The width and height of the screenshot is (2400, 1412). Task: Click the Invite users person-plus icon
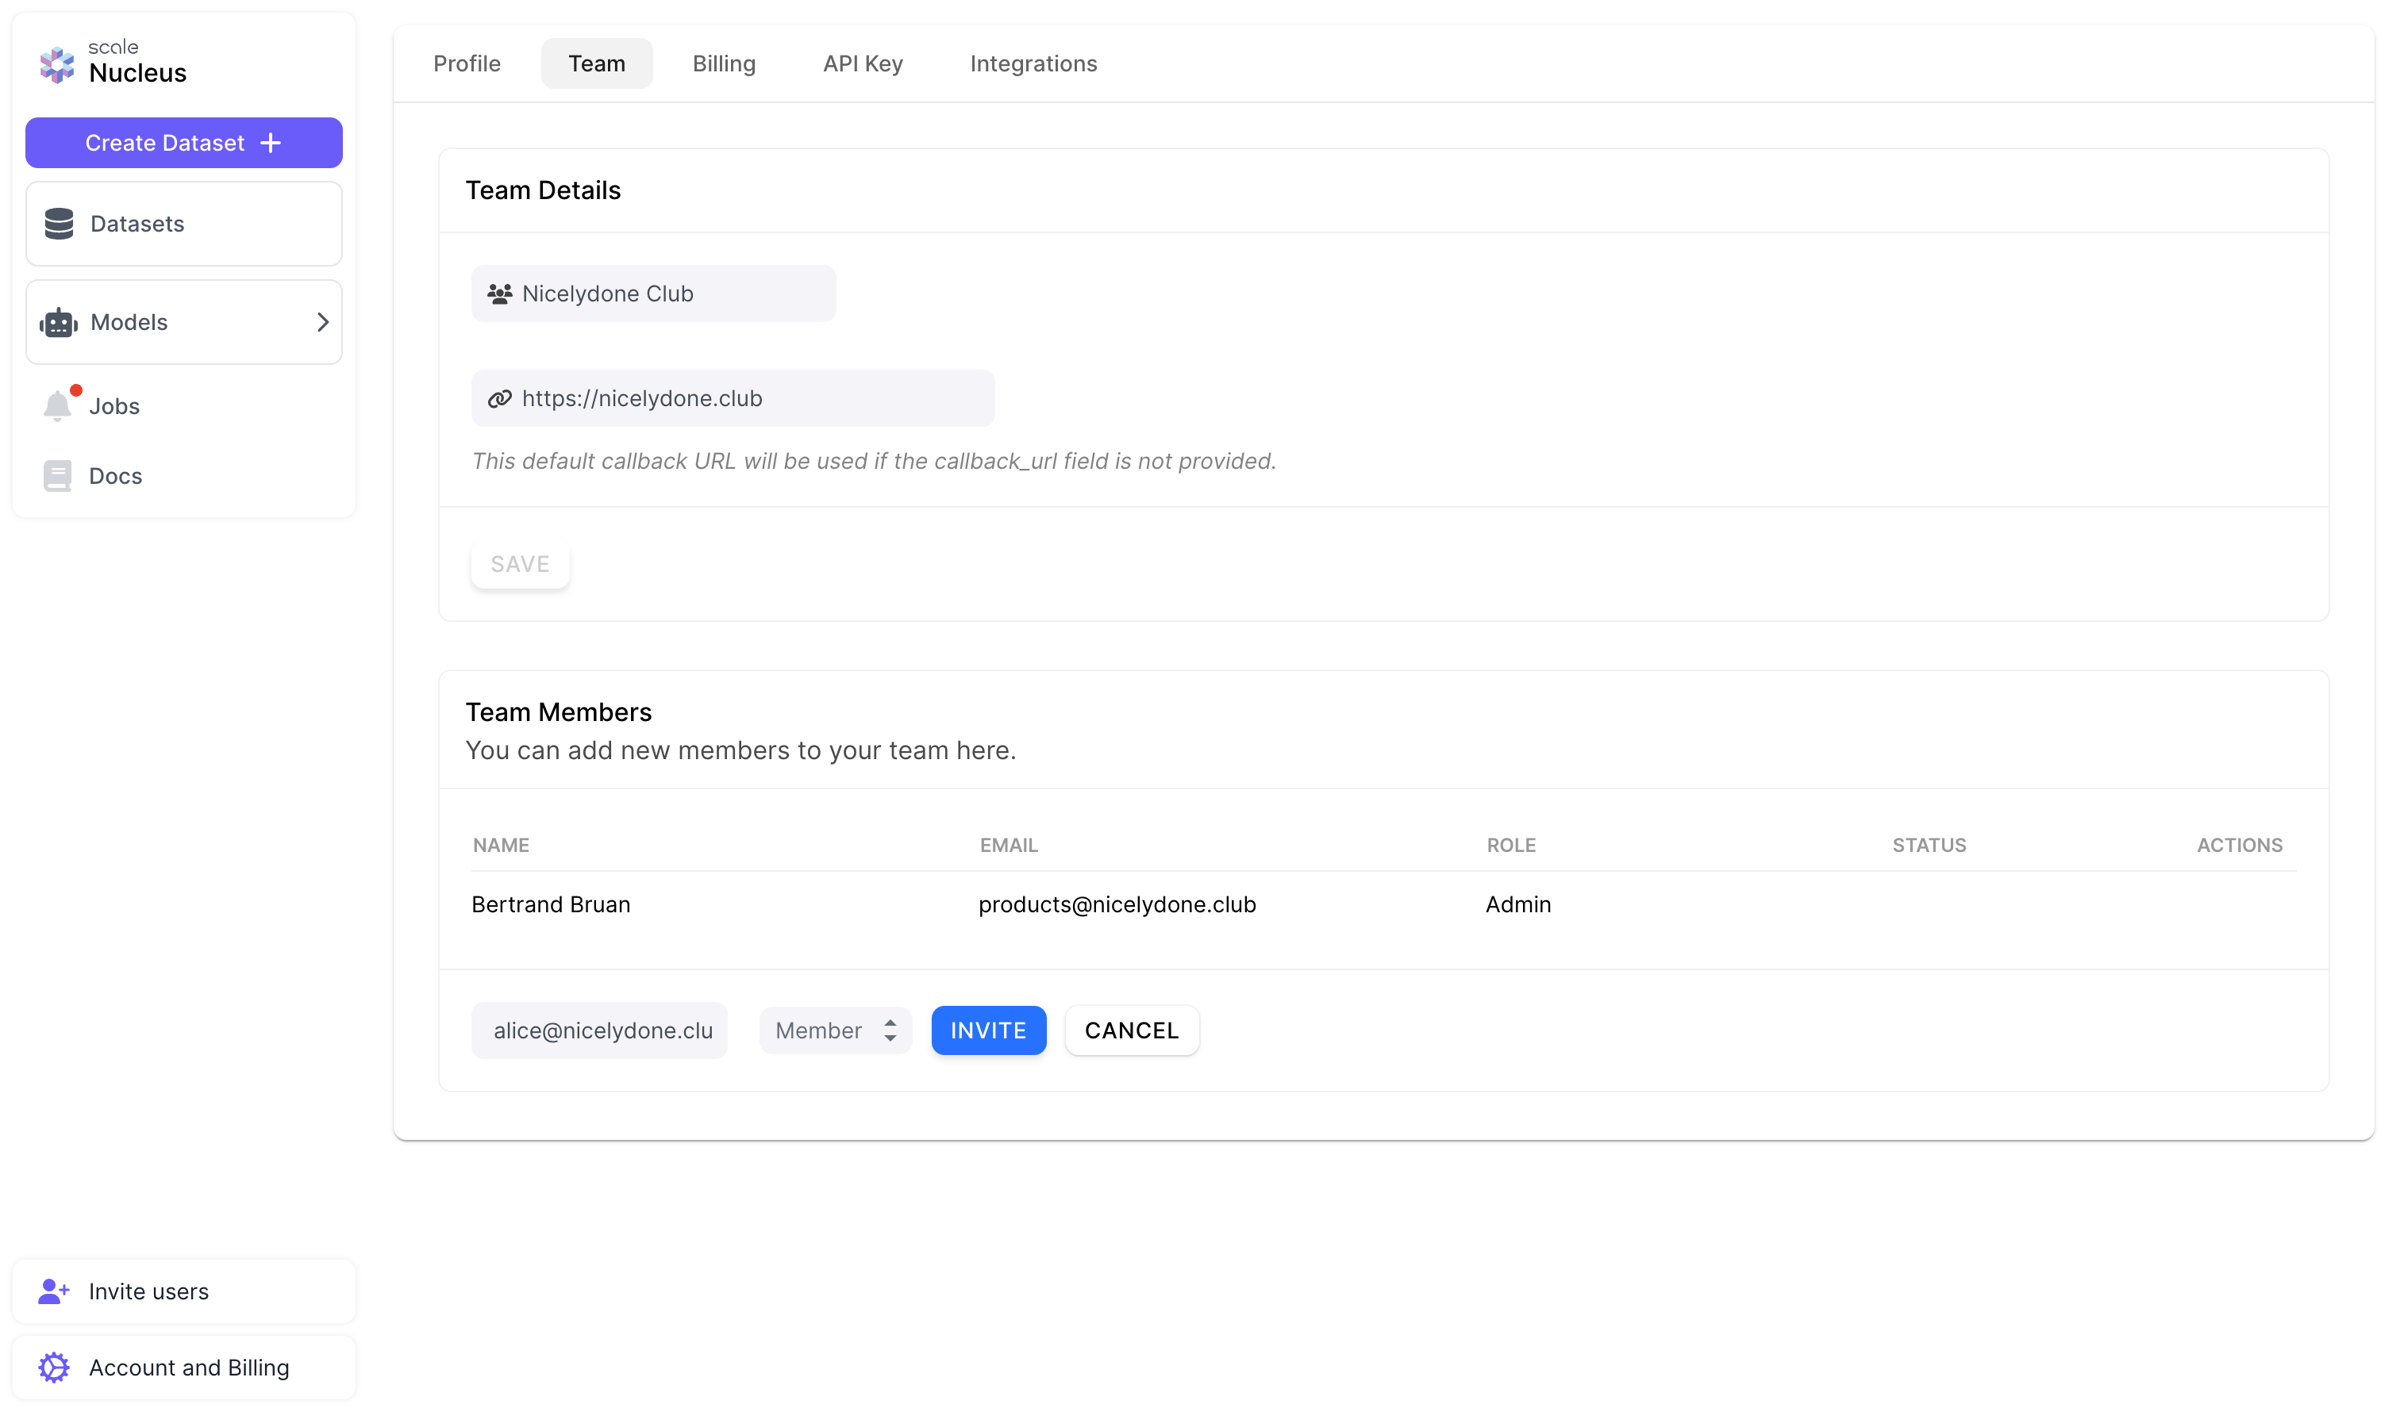click(54, 1291)
